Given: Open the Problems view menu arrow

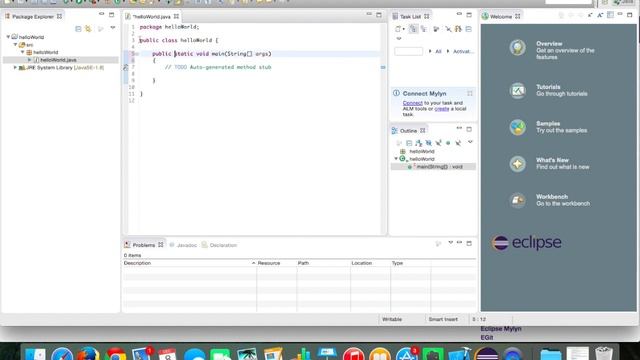Looking at the screenshot, I should tap(451, 243).
